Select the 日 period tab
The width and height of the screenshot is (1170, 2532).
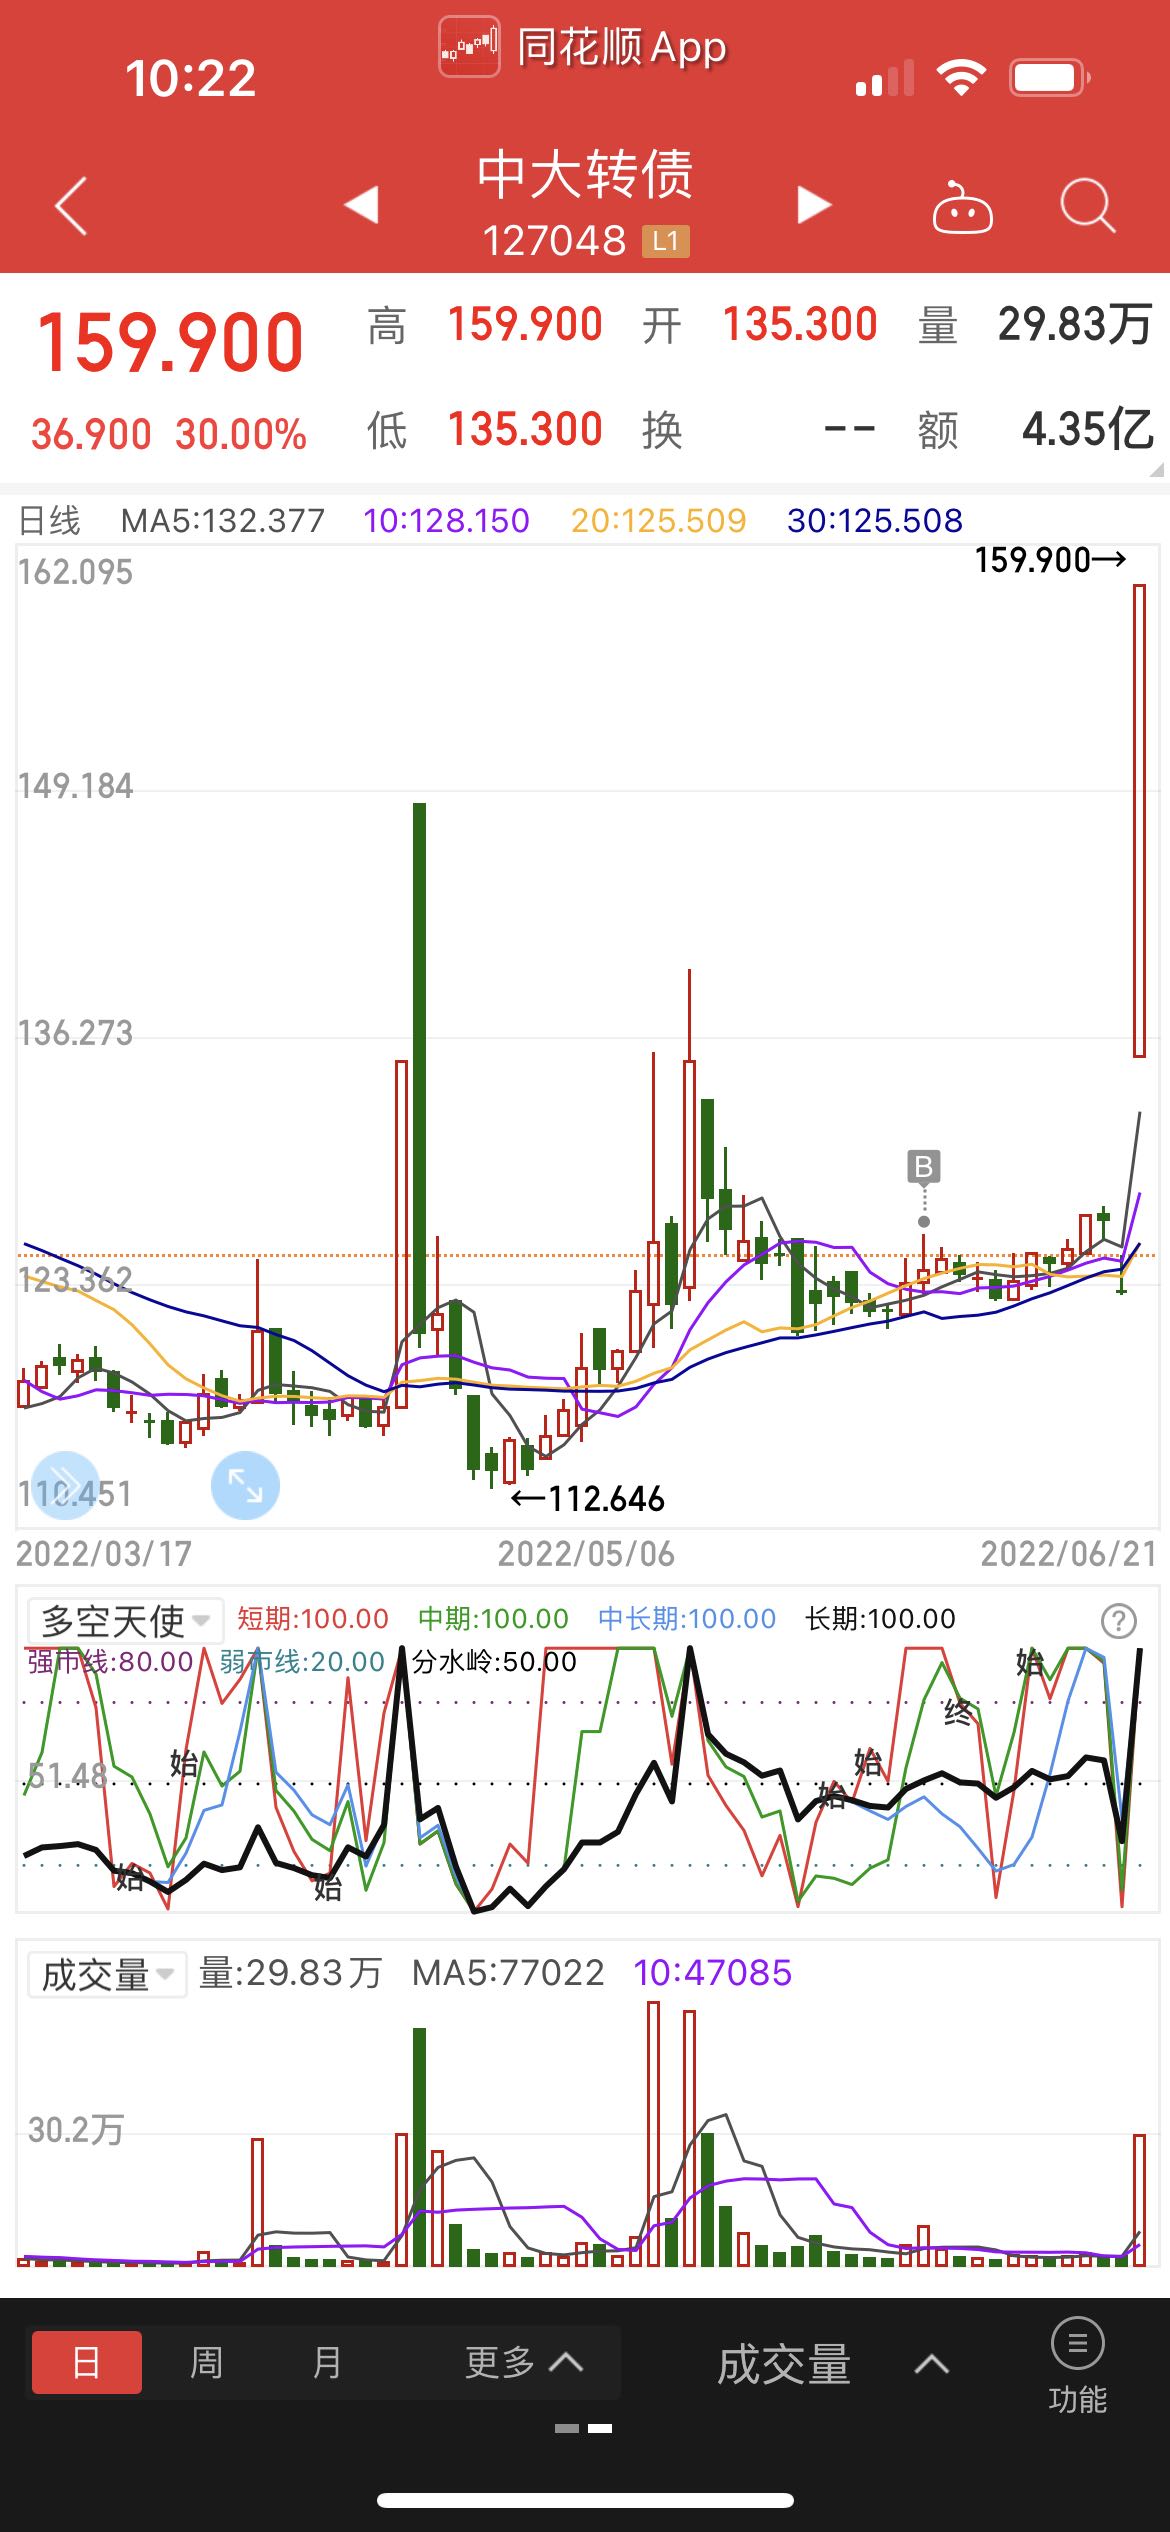(x=87, y=2362)
